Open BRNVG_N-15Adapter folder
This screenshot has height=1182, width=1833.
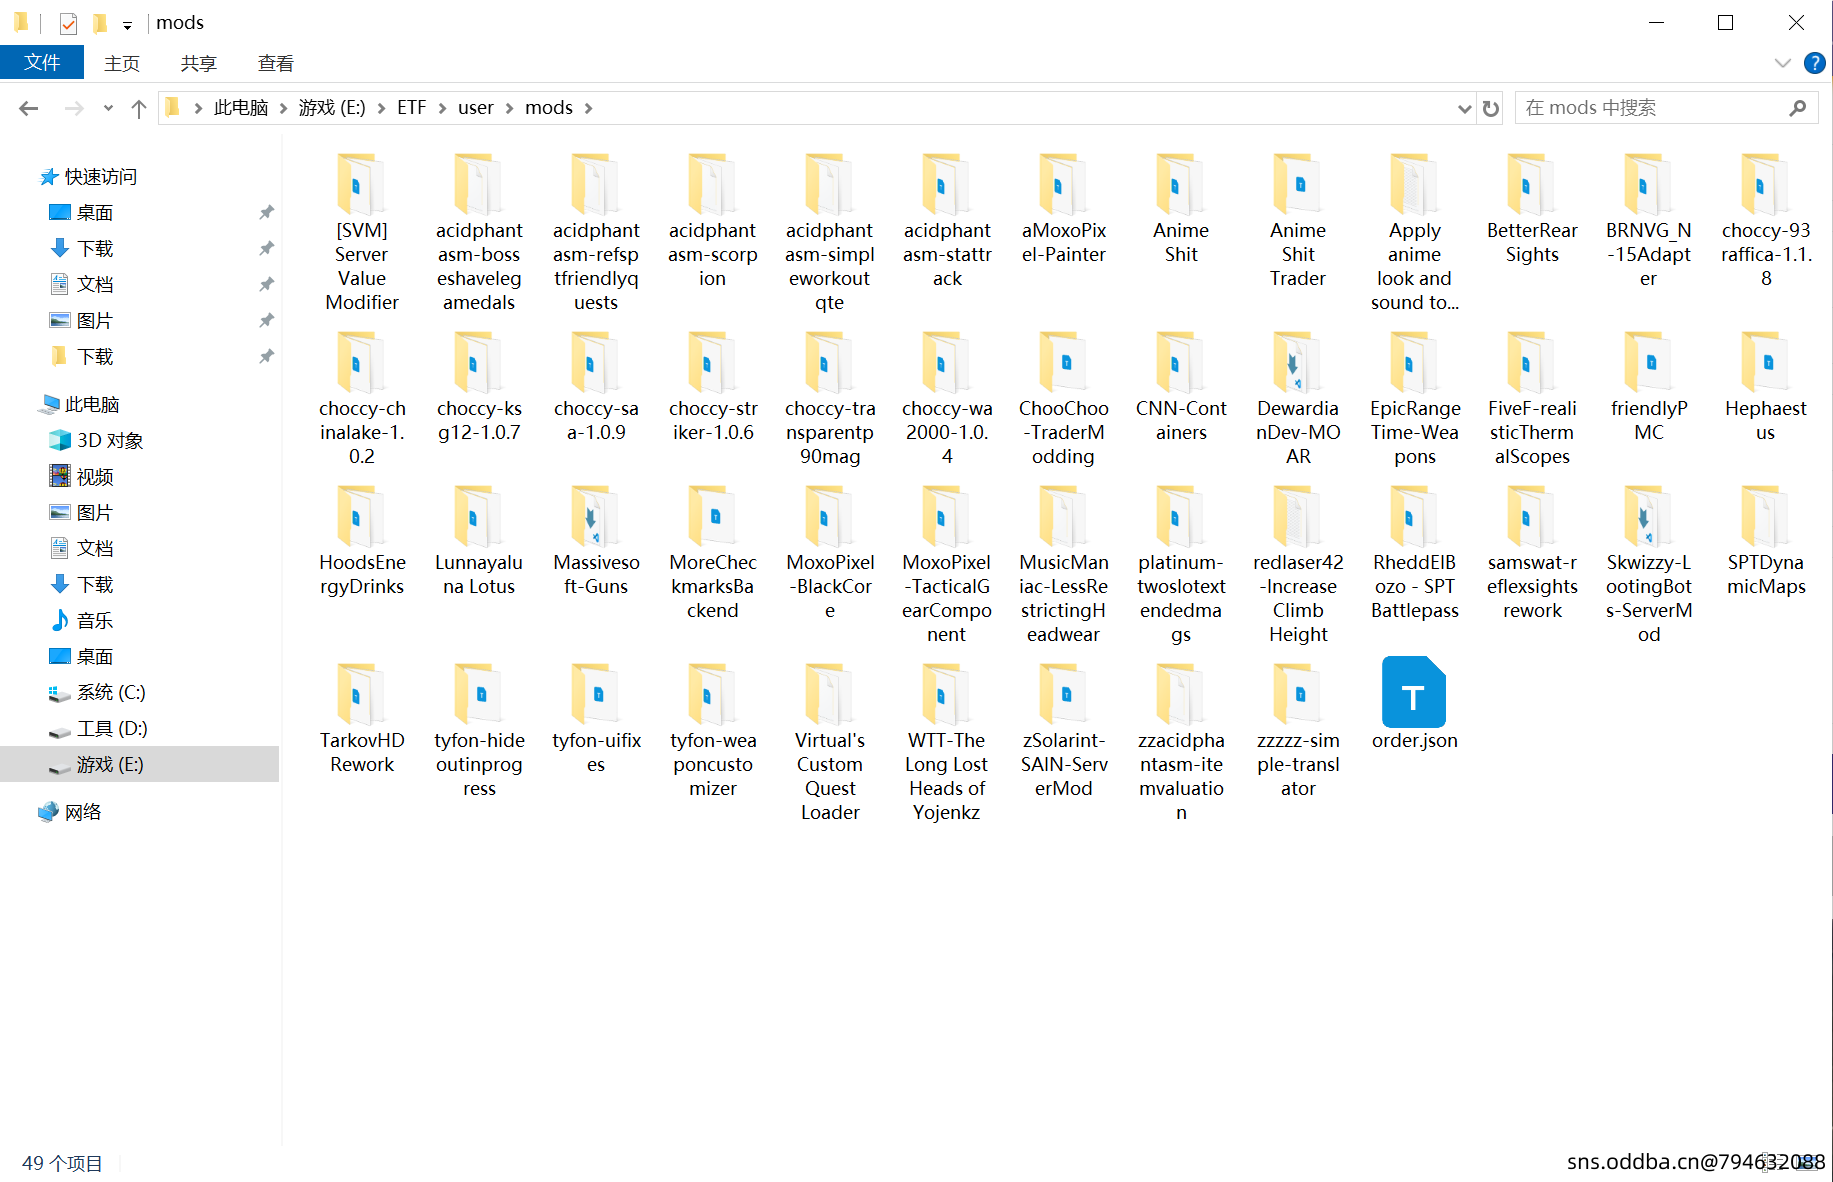point(1649,220)
